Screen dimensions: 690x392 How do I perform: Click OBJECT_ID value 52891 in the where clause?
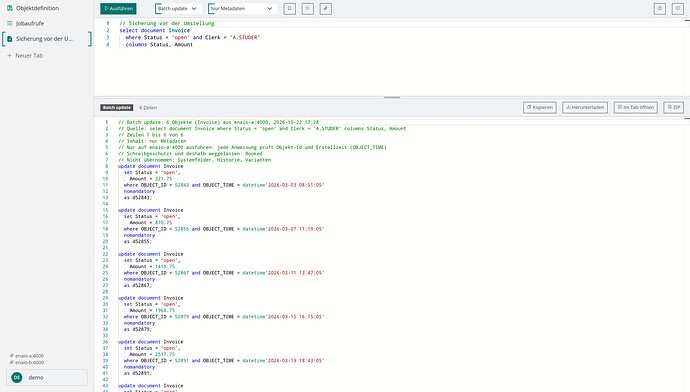[x=182, y=360]
